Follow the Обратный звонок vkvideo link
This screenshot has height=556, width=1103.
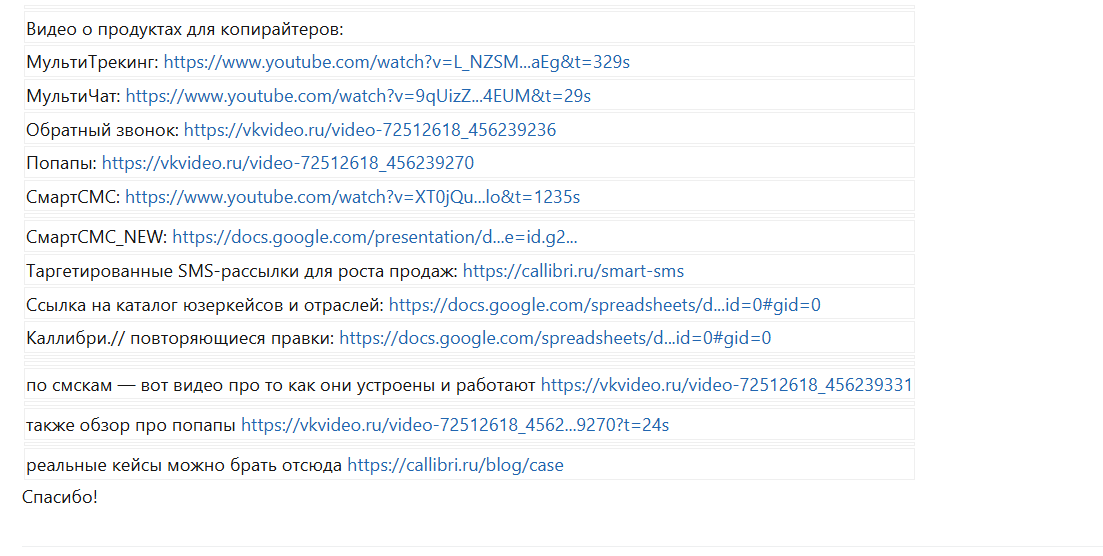[x=370, y=129]
